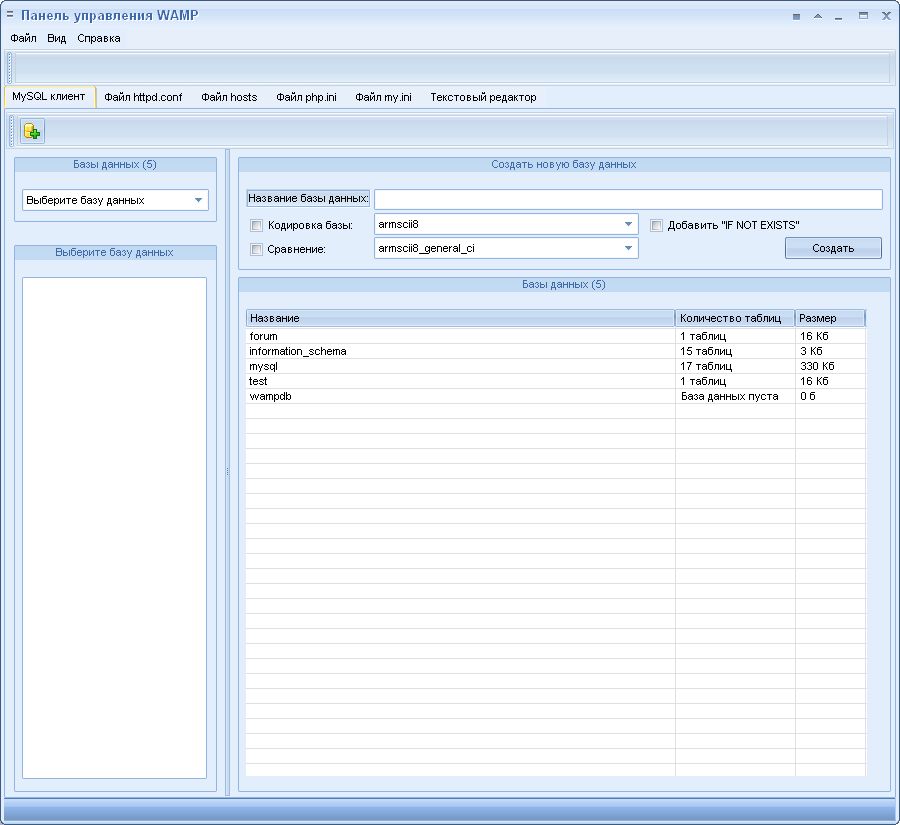The height and width of the screenshot is (825, 900).
Task: Switch to the Файл httpd.conf tab
Action: (143, 97)
